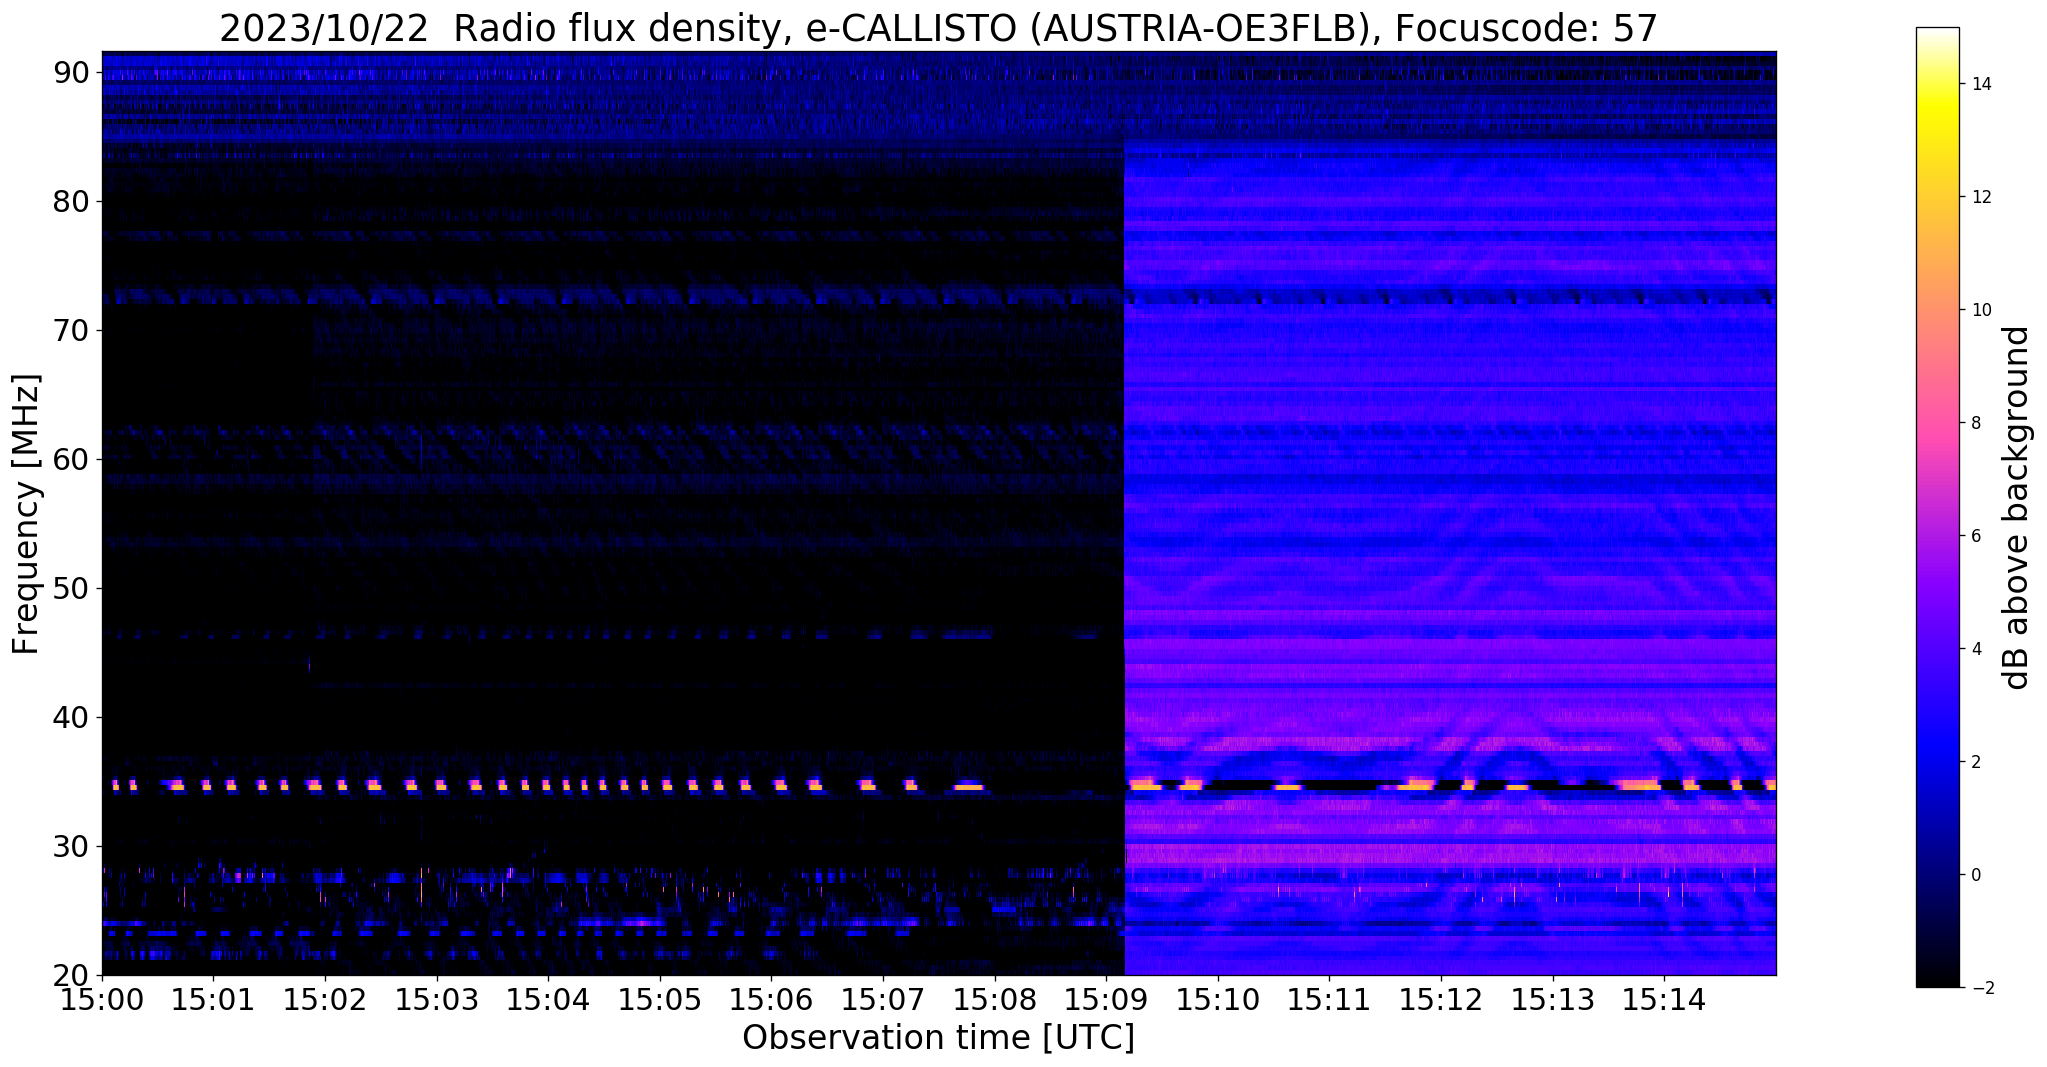2047x1067 pixels.
Task: Click the 15:11 time tick label
Action: [x=1329, y=998]
